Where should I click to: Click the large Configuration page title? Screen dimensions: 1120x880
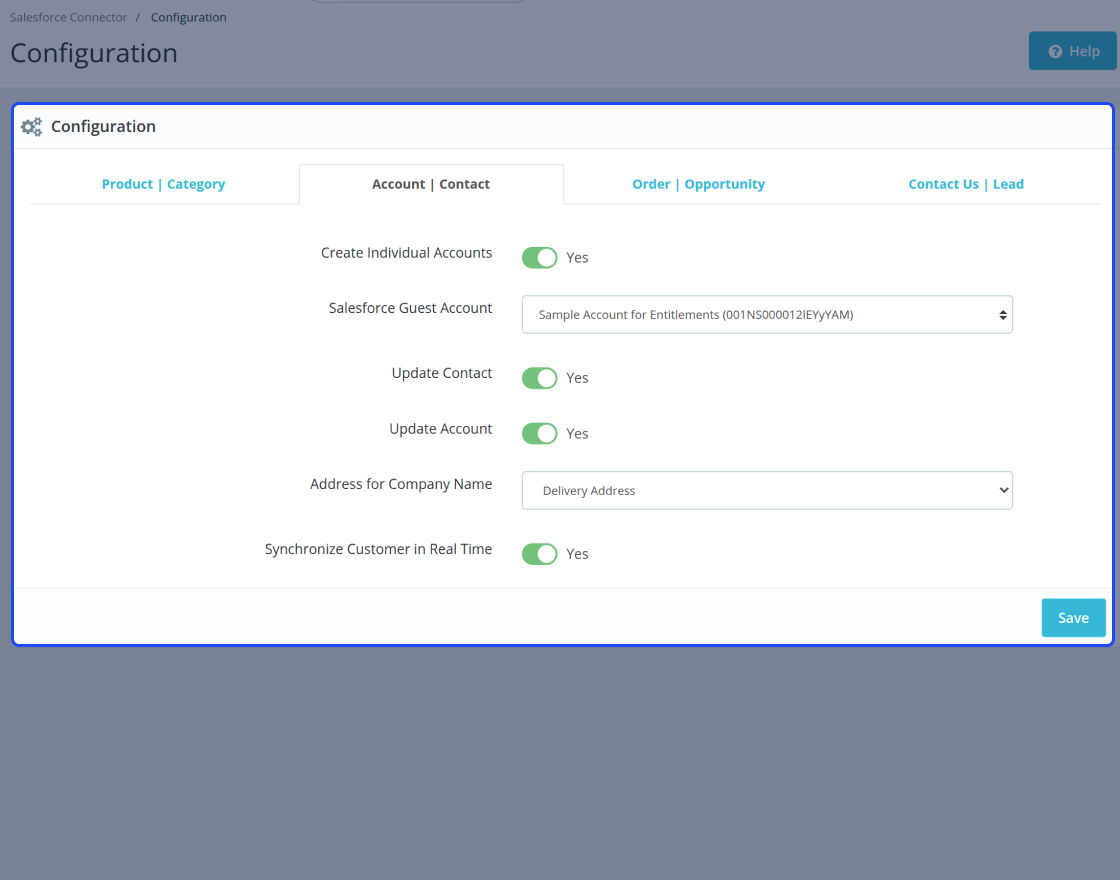[x=94, y=54]
